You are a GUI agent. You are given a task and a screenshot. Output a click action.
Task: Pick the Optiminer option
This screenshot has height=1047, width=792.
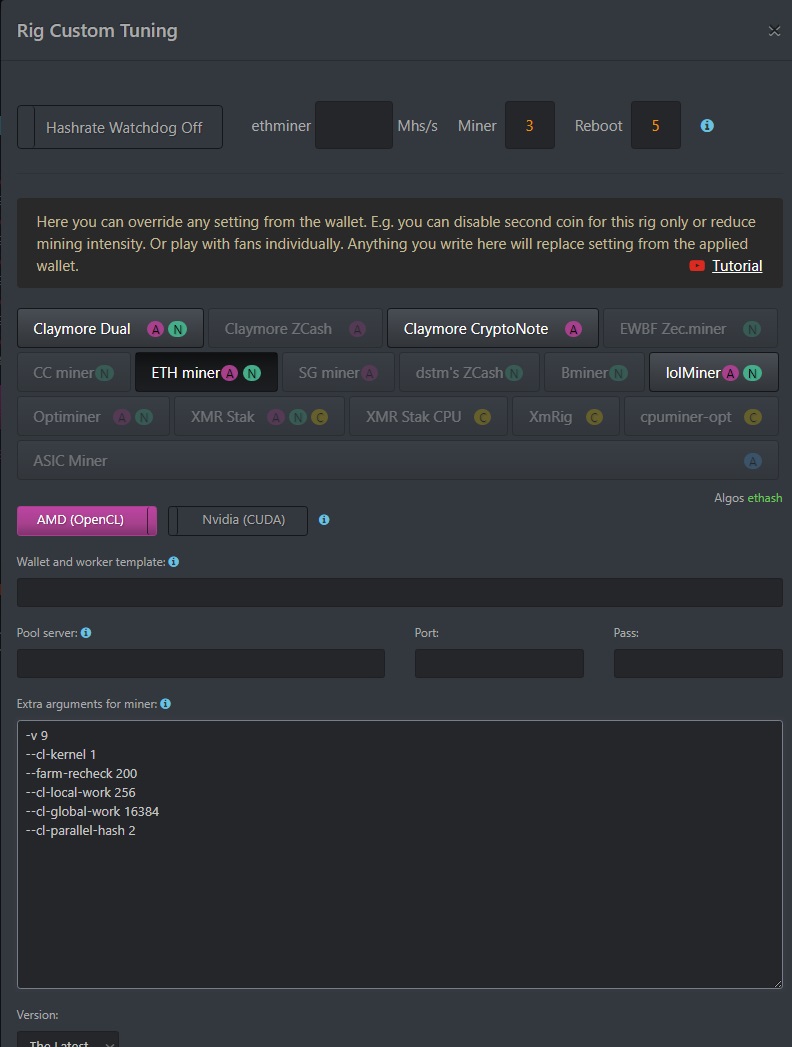click(x=93, y=417)
